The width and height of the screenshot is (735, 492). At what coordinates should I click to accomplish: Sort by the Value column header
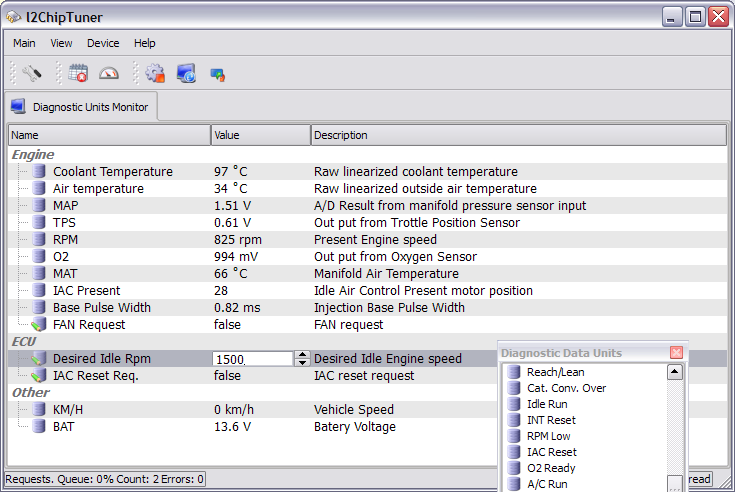(x=261, y=135)
